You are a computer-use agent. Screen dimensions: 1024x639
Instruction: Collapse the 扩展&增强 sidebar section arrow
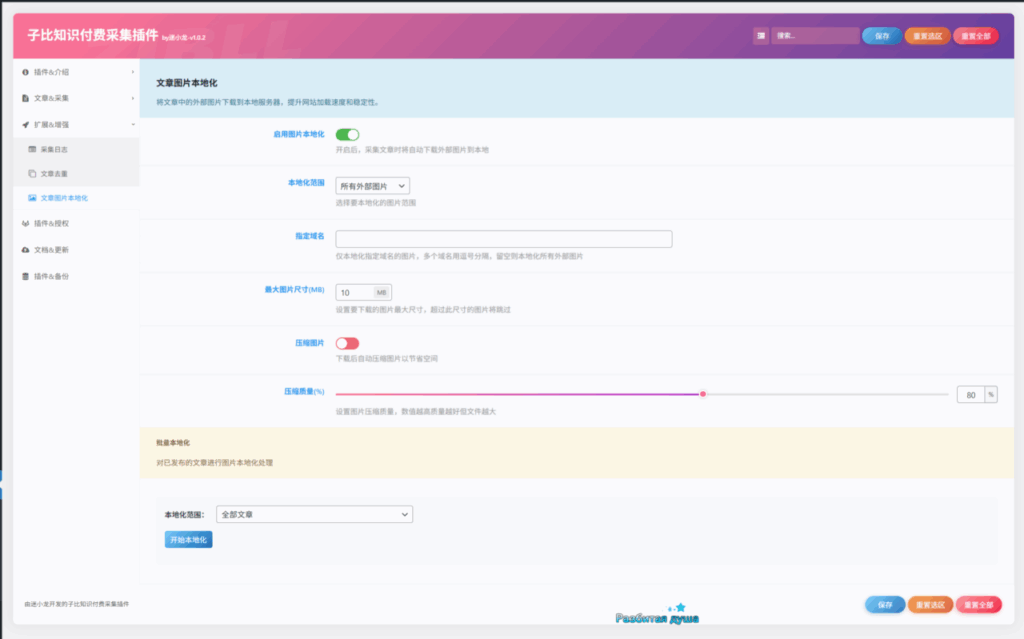click(x=133, y=125)
